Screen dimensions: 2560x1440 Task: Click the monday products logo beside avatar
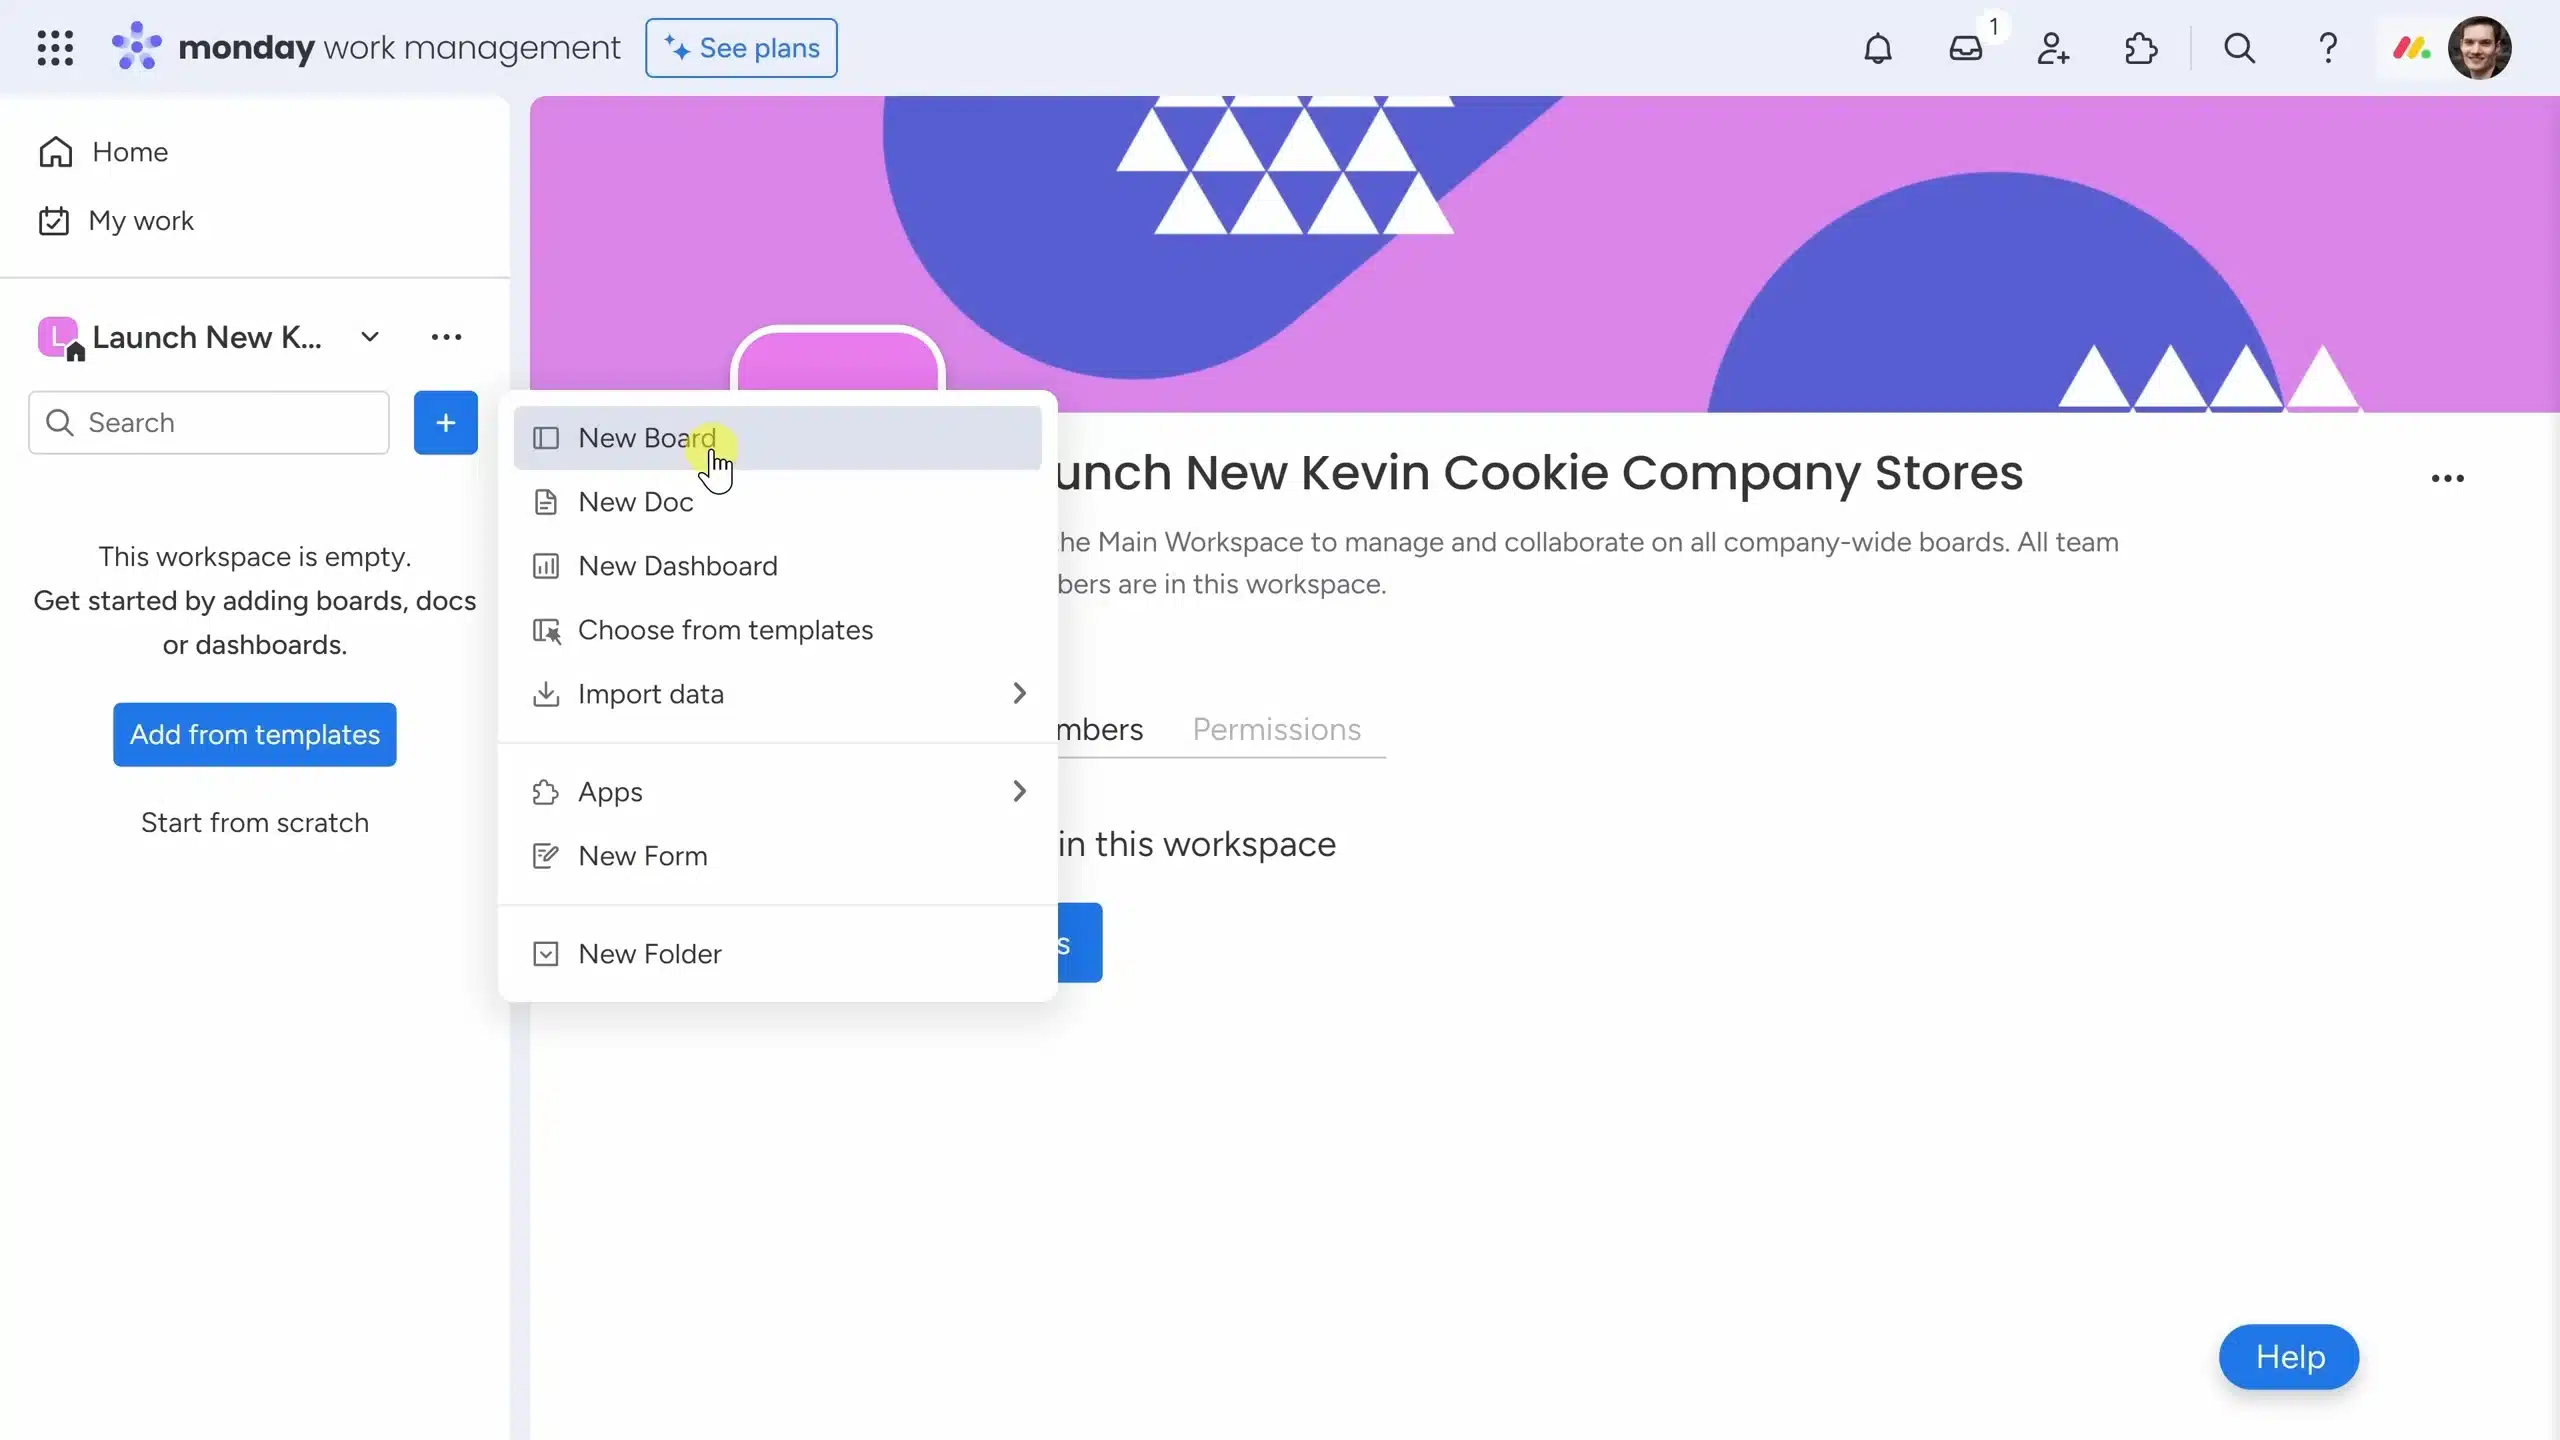click(2412, 48)
